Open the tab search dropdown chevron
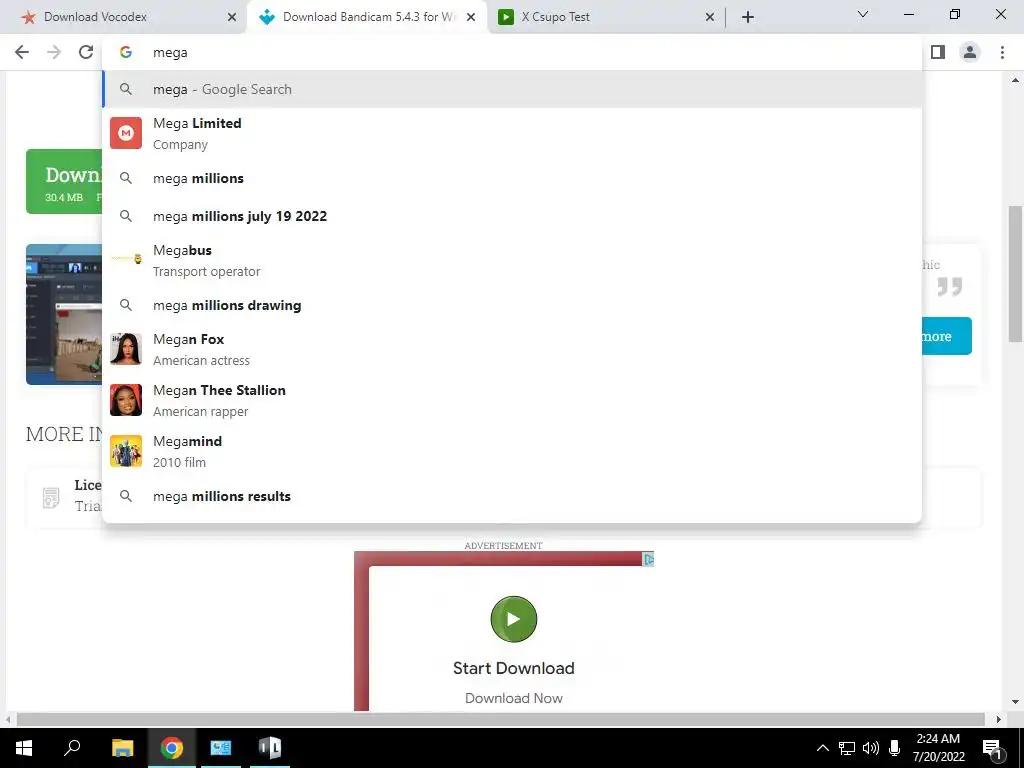Viewport: 1024px width, 768px height. click(x=863, y=14)
